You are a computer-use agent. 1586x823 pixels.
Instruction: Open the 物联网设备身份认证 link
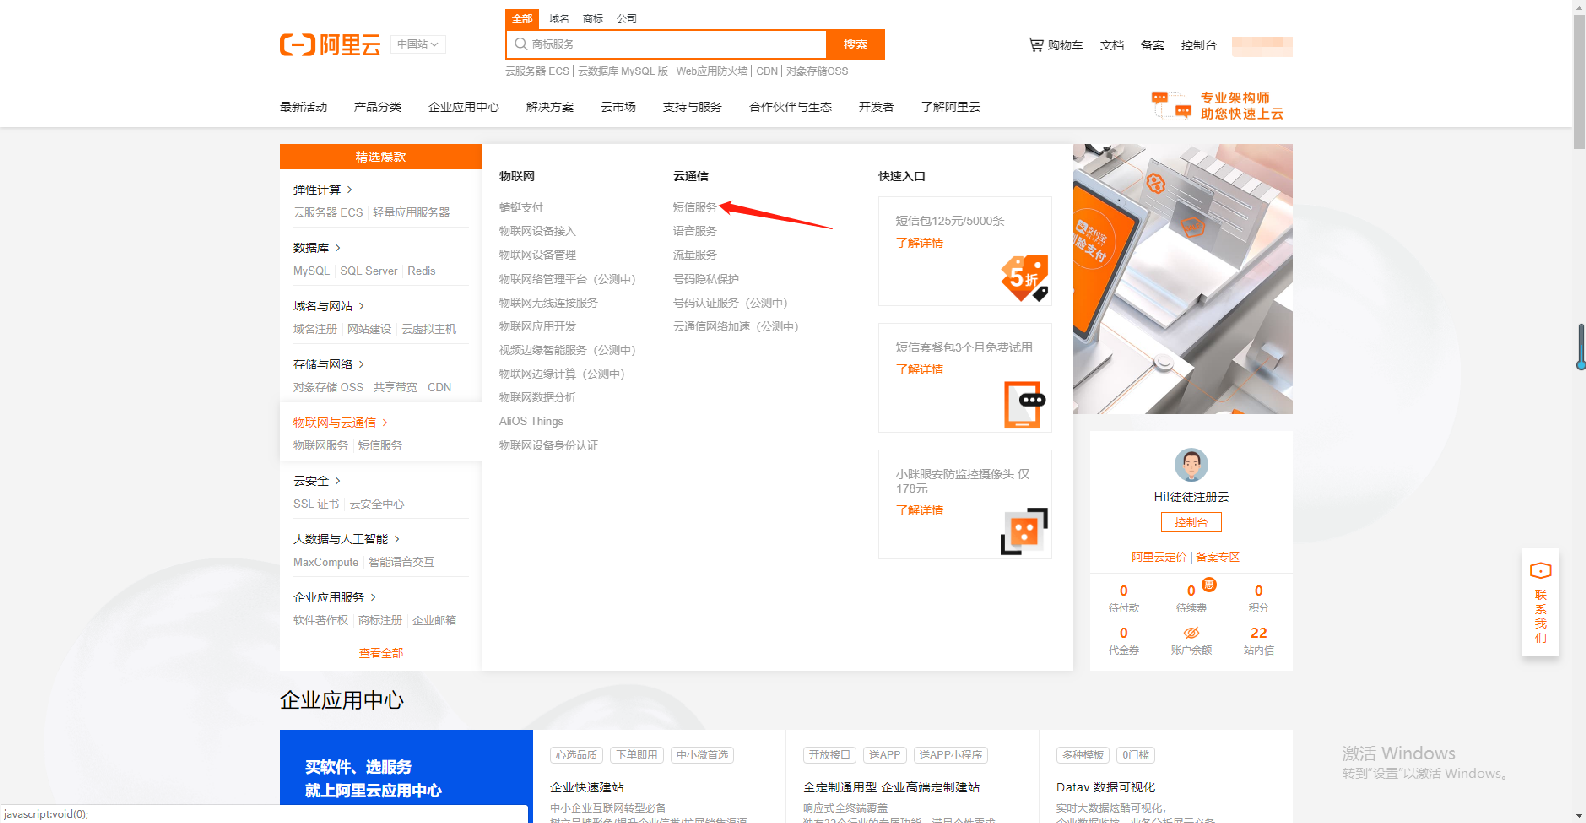pyautogui.click(x=549, y=445)
